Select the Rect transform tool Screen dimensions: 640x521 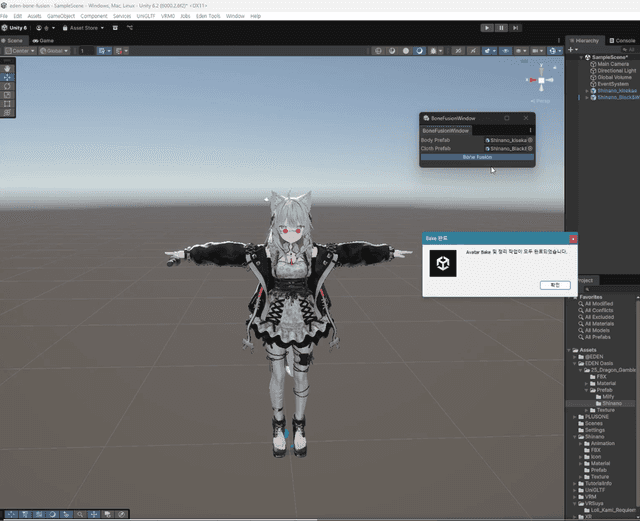tap(8, 104)
